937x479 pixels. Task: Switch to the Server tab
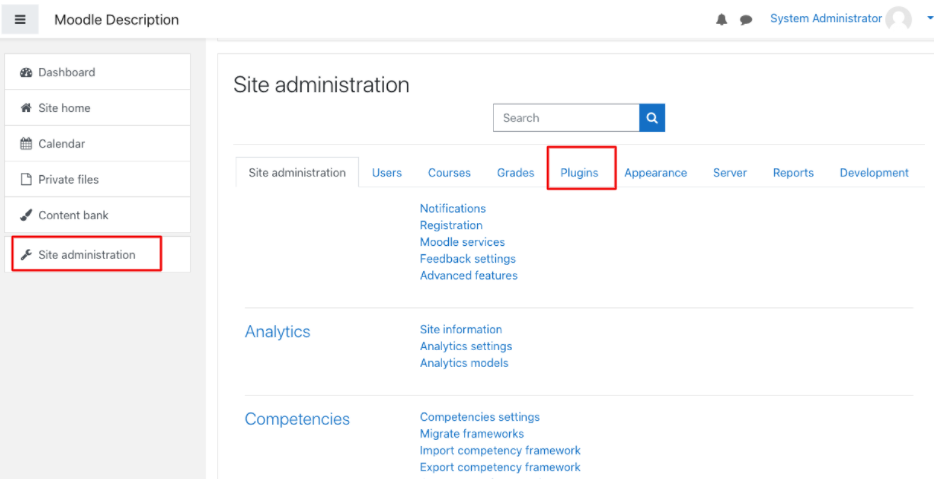click(730, 173)
